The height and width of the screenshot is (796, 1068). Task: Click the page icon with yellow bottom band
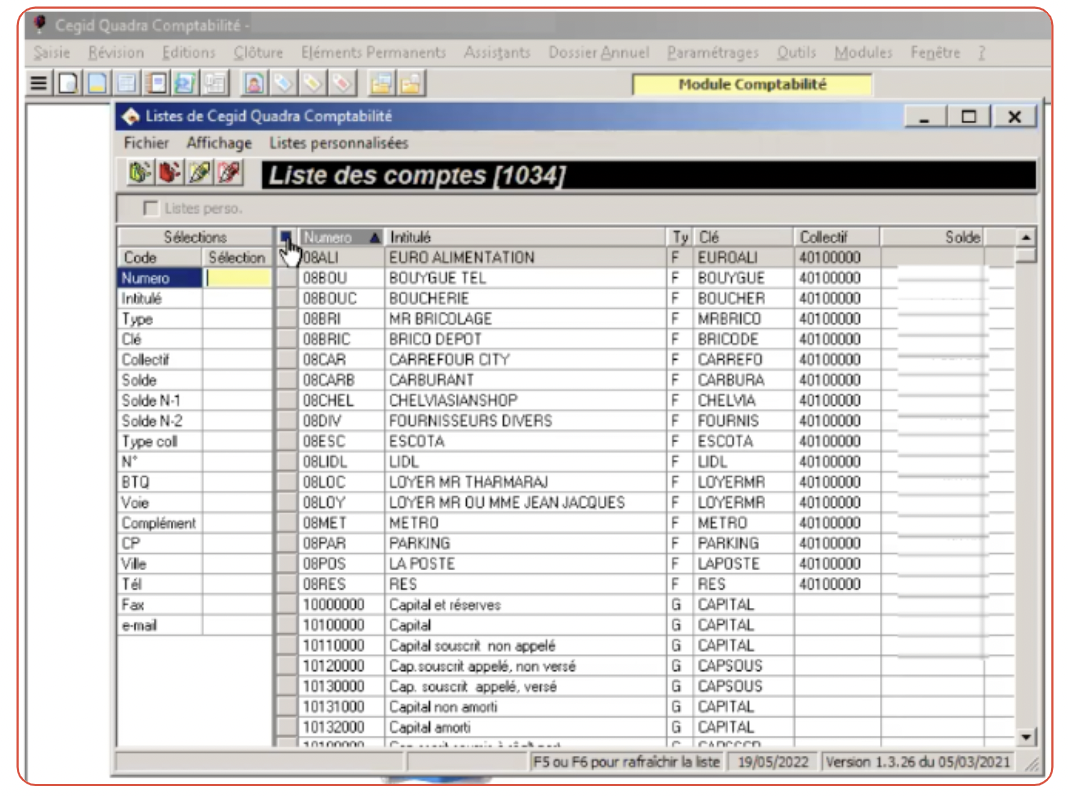(97, 84)
